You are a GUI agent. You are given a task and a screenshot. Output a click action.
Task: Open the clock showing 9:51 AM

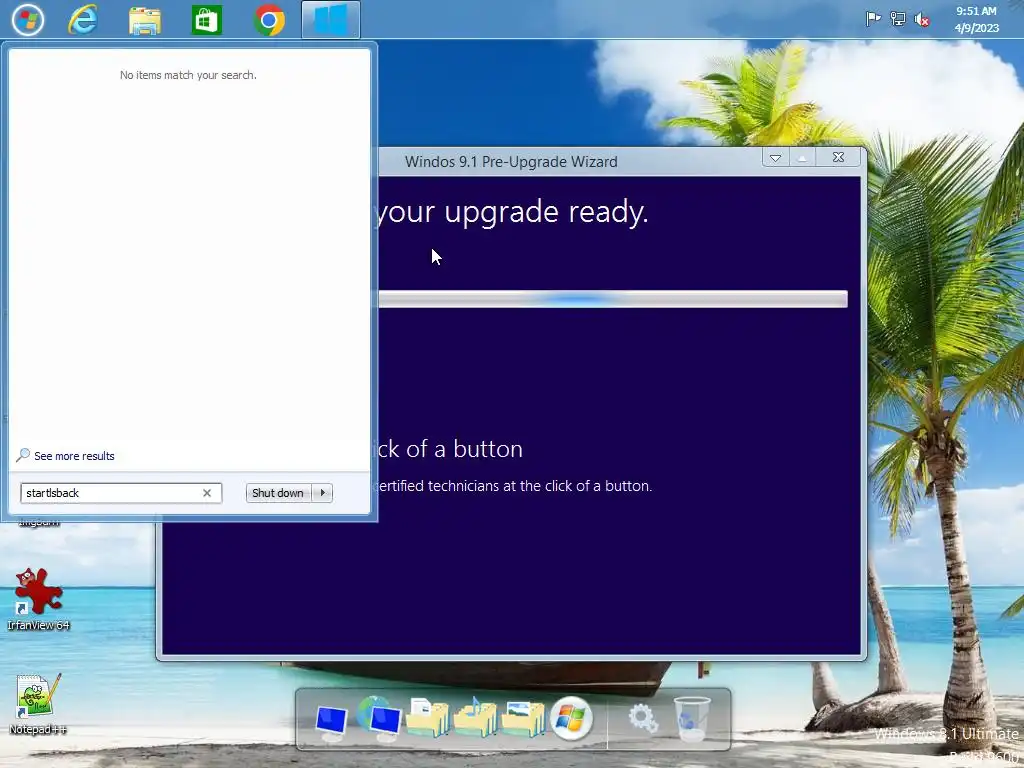point(976,20)
